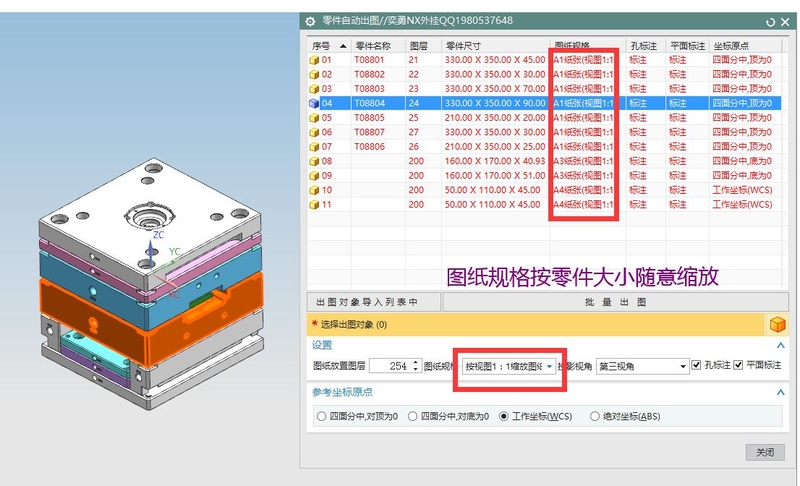
Task: Toggle the 孔标注 checkbox
Action: pyautogui.click(x=696, y=365)
